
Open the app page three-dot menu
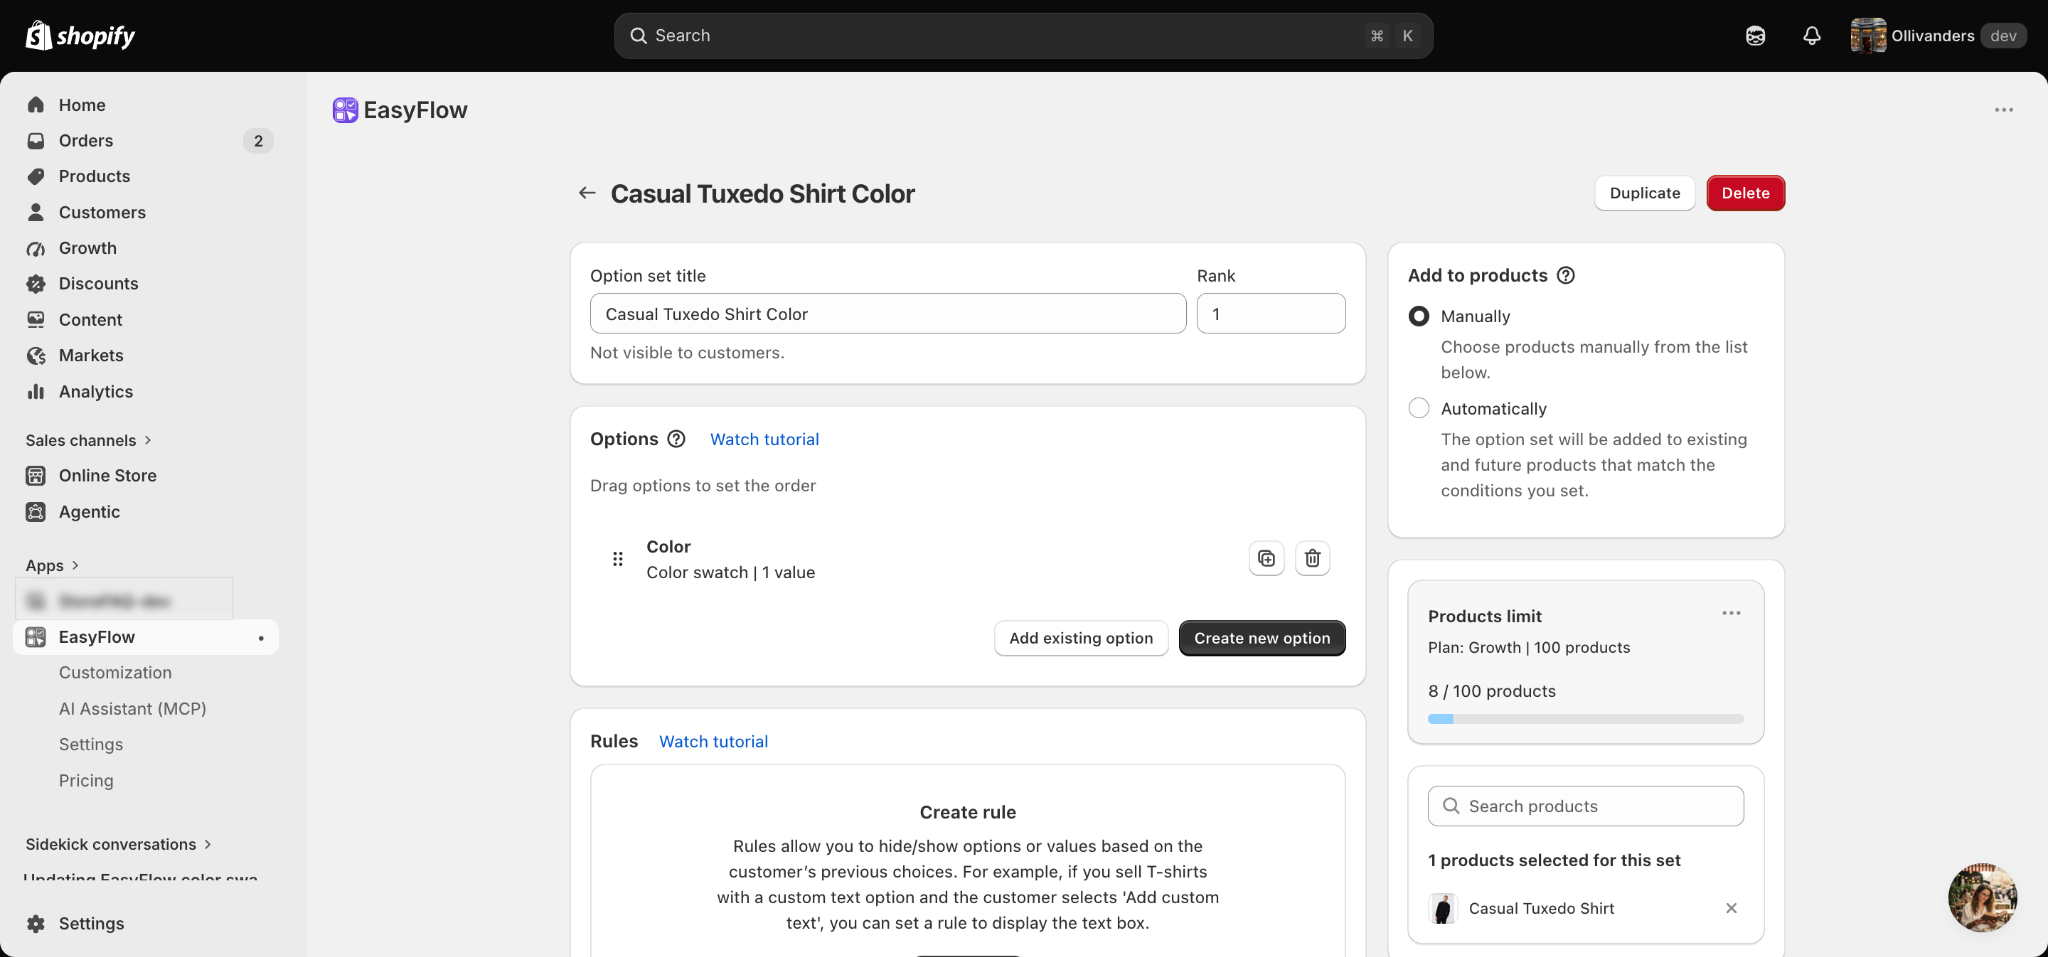(x=2004, y=110)
